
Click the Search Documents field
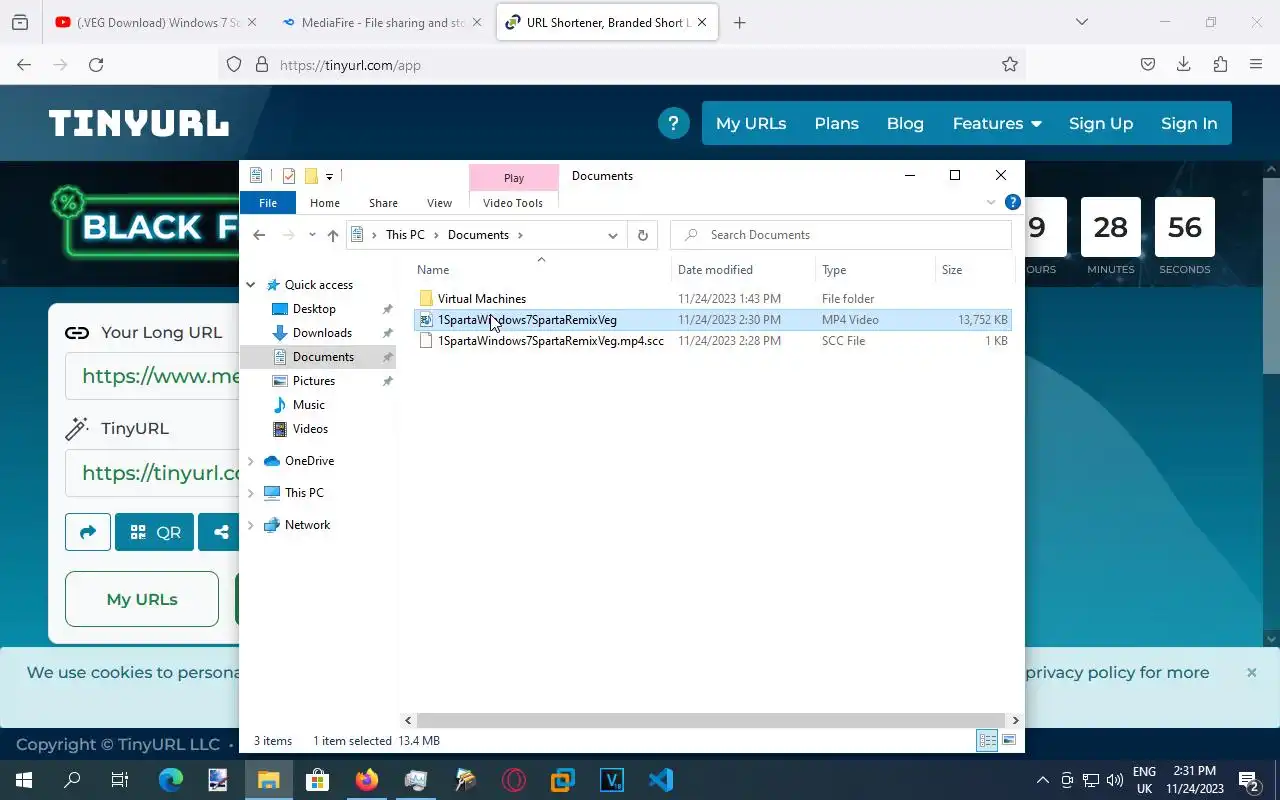[841, 235]
